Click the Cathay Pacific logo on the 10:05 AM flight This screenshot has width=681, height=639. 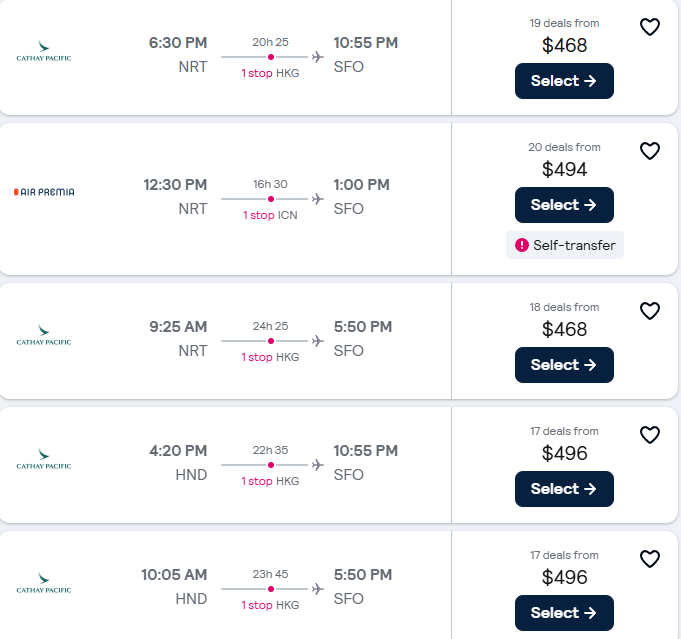[44, 584]
